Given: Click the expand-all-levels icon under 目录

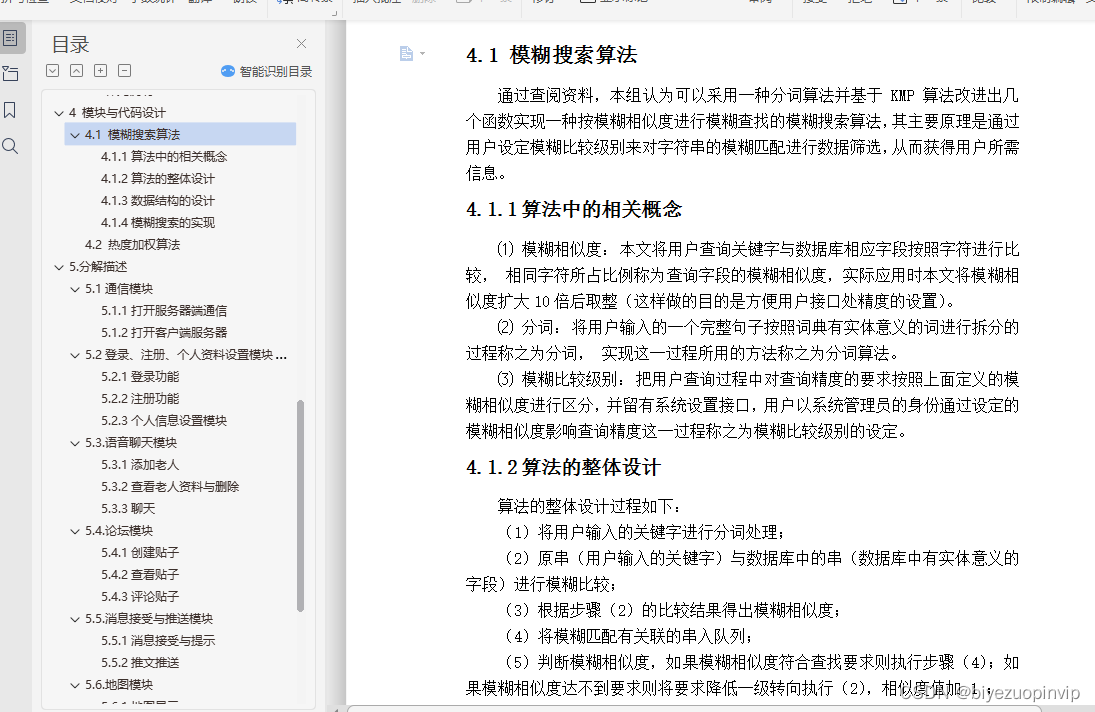Looking at the screenshot, I should (52, 71).
